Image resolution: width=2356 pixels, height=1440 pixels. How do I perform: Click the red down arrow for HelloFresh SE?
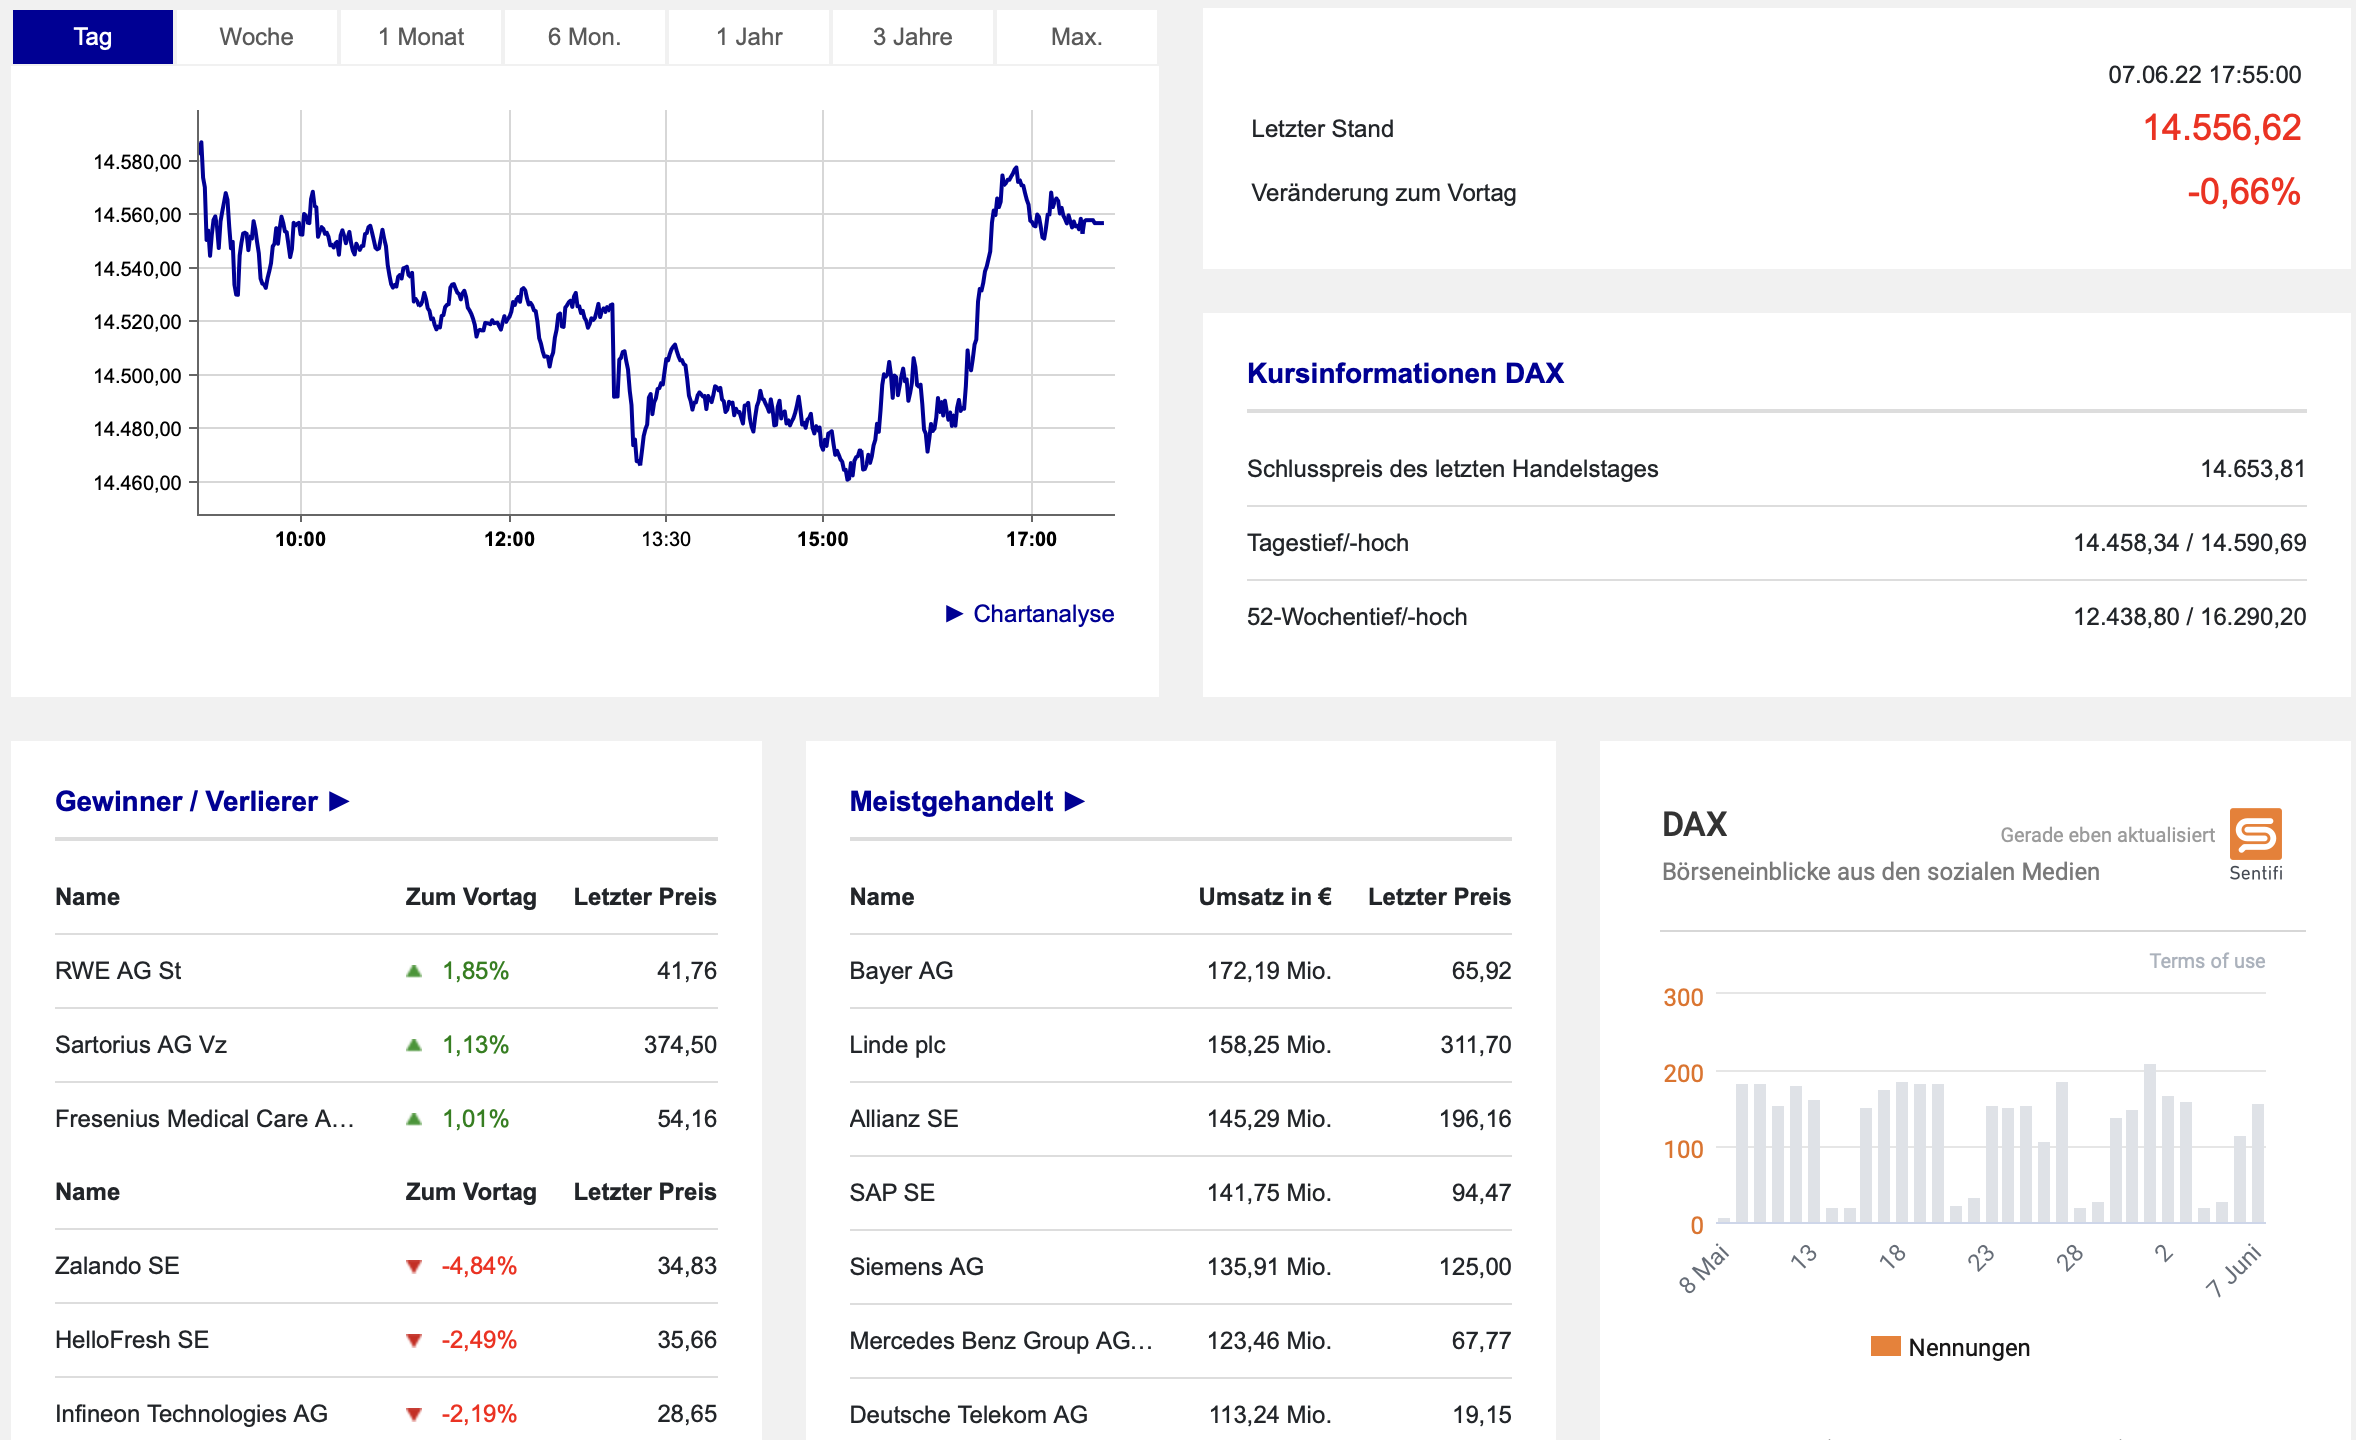pyautogui.click(x=414, y=1341)
